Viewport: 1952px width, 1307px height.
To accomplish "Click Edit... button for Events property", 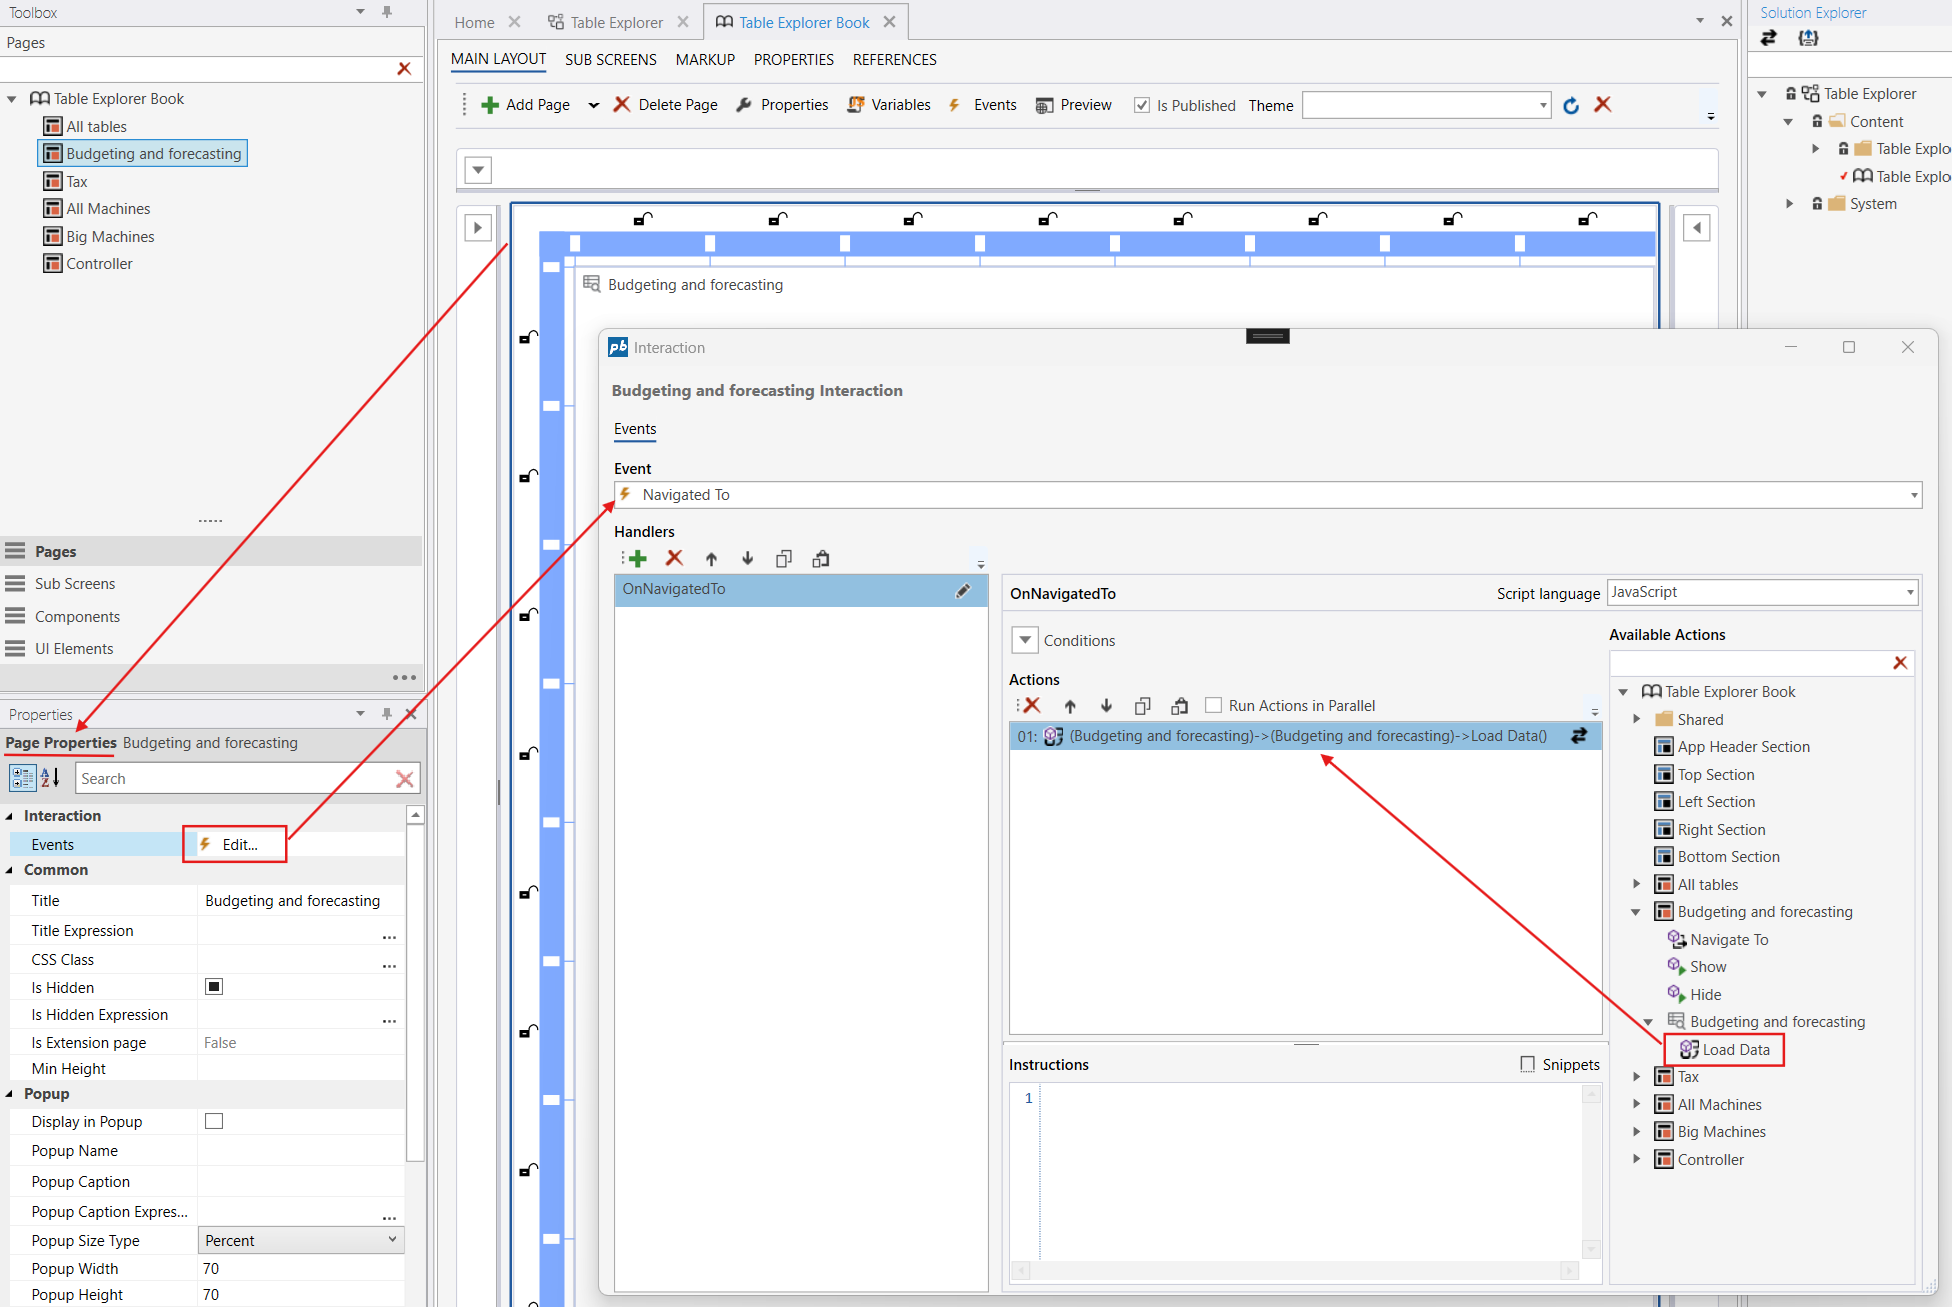I will point(239,845).
